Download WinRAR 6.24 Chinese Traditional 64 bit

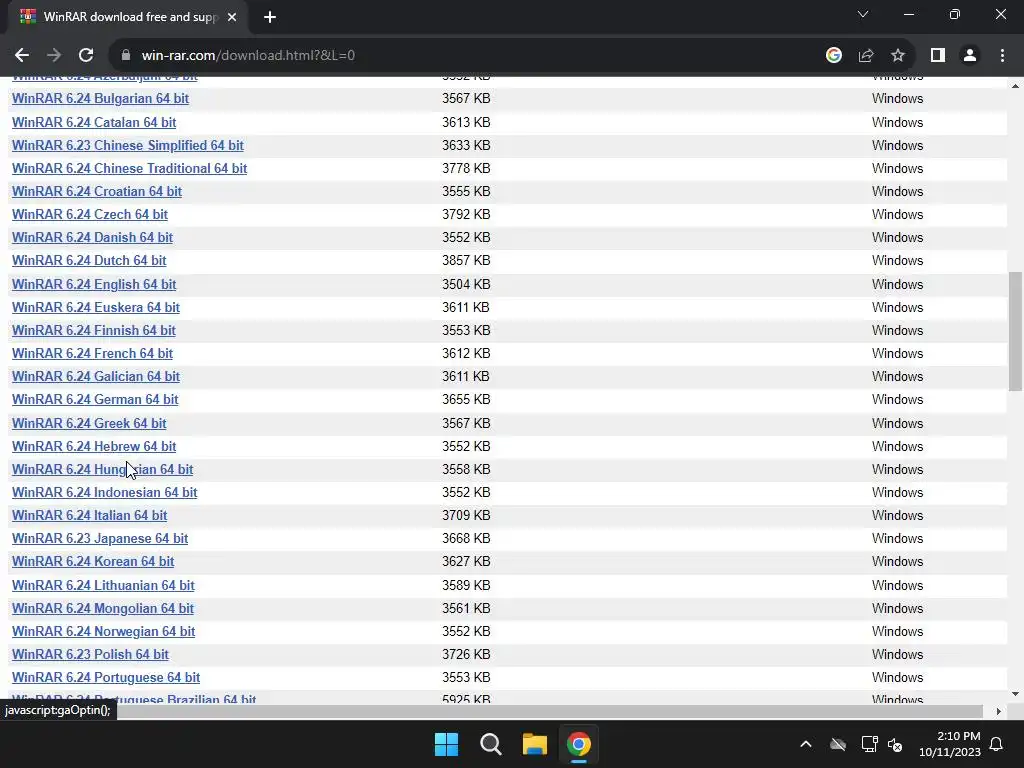click(x=129, y=168)
